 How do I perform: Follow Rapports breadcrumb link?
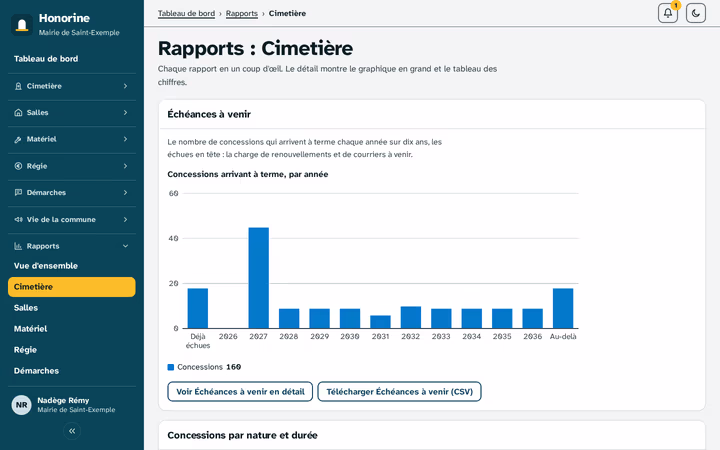242,13
